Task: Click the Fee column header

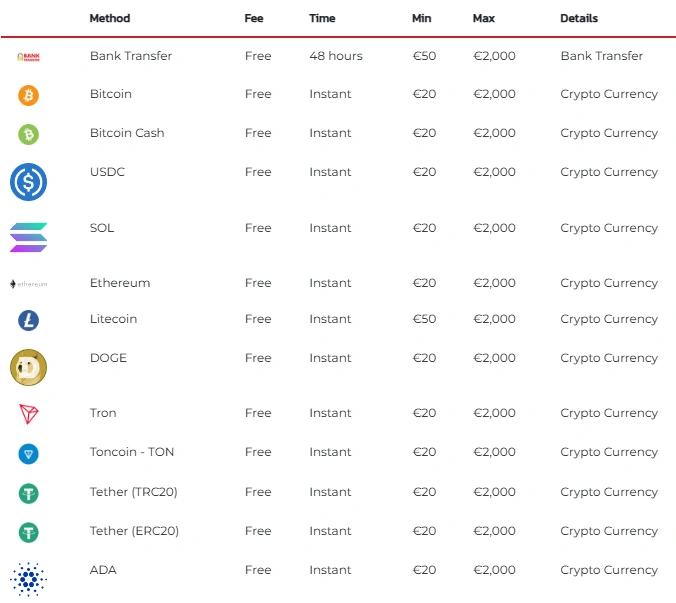Action: (254, 18)
